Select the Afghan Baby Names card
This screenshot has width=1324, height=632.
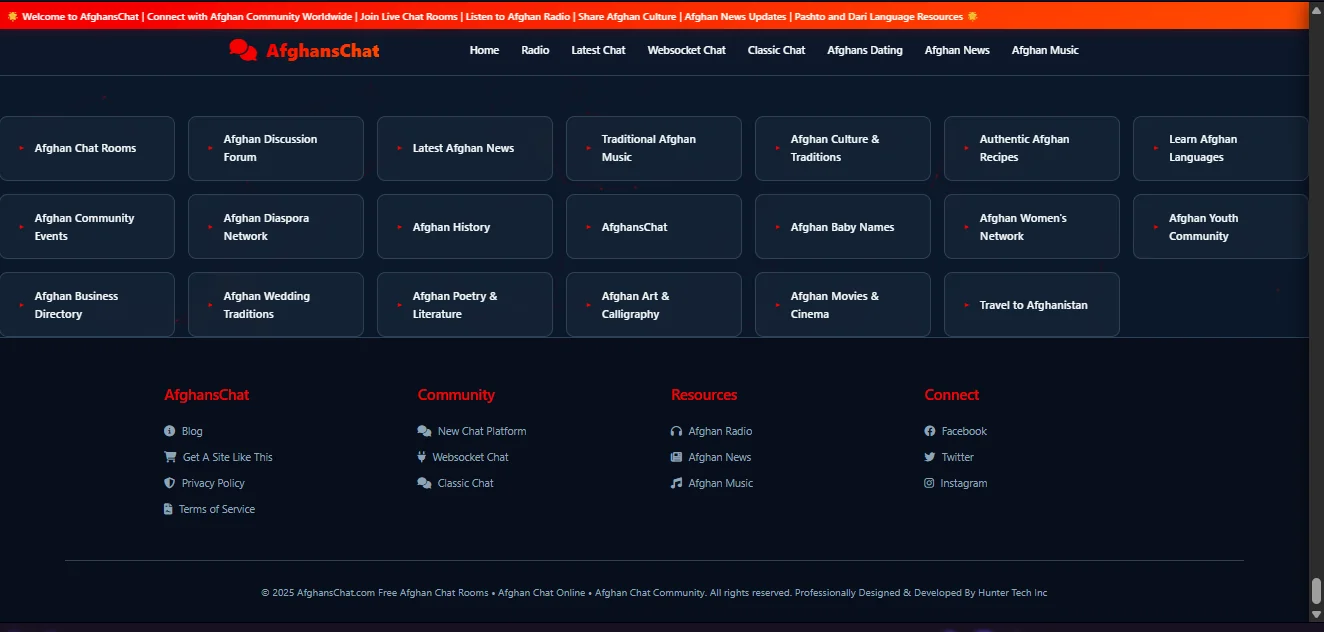[x=842, y=227]
